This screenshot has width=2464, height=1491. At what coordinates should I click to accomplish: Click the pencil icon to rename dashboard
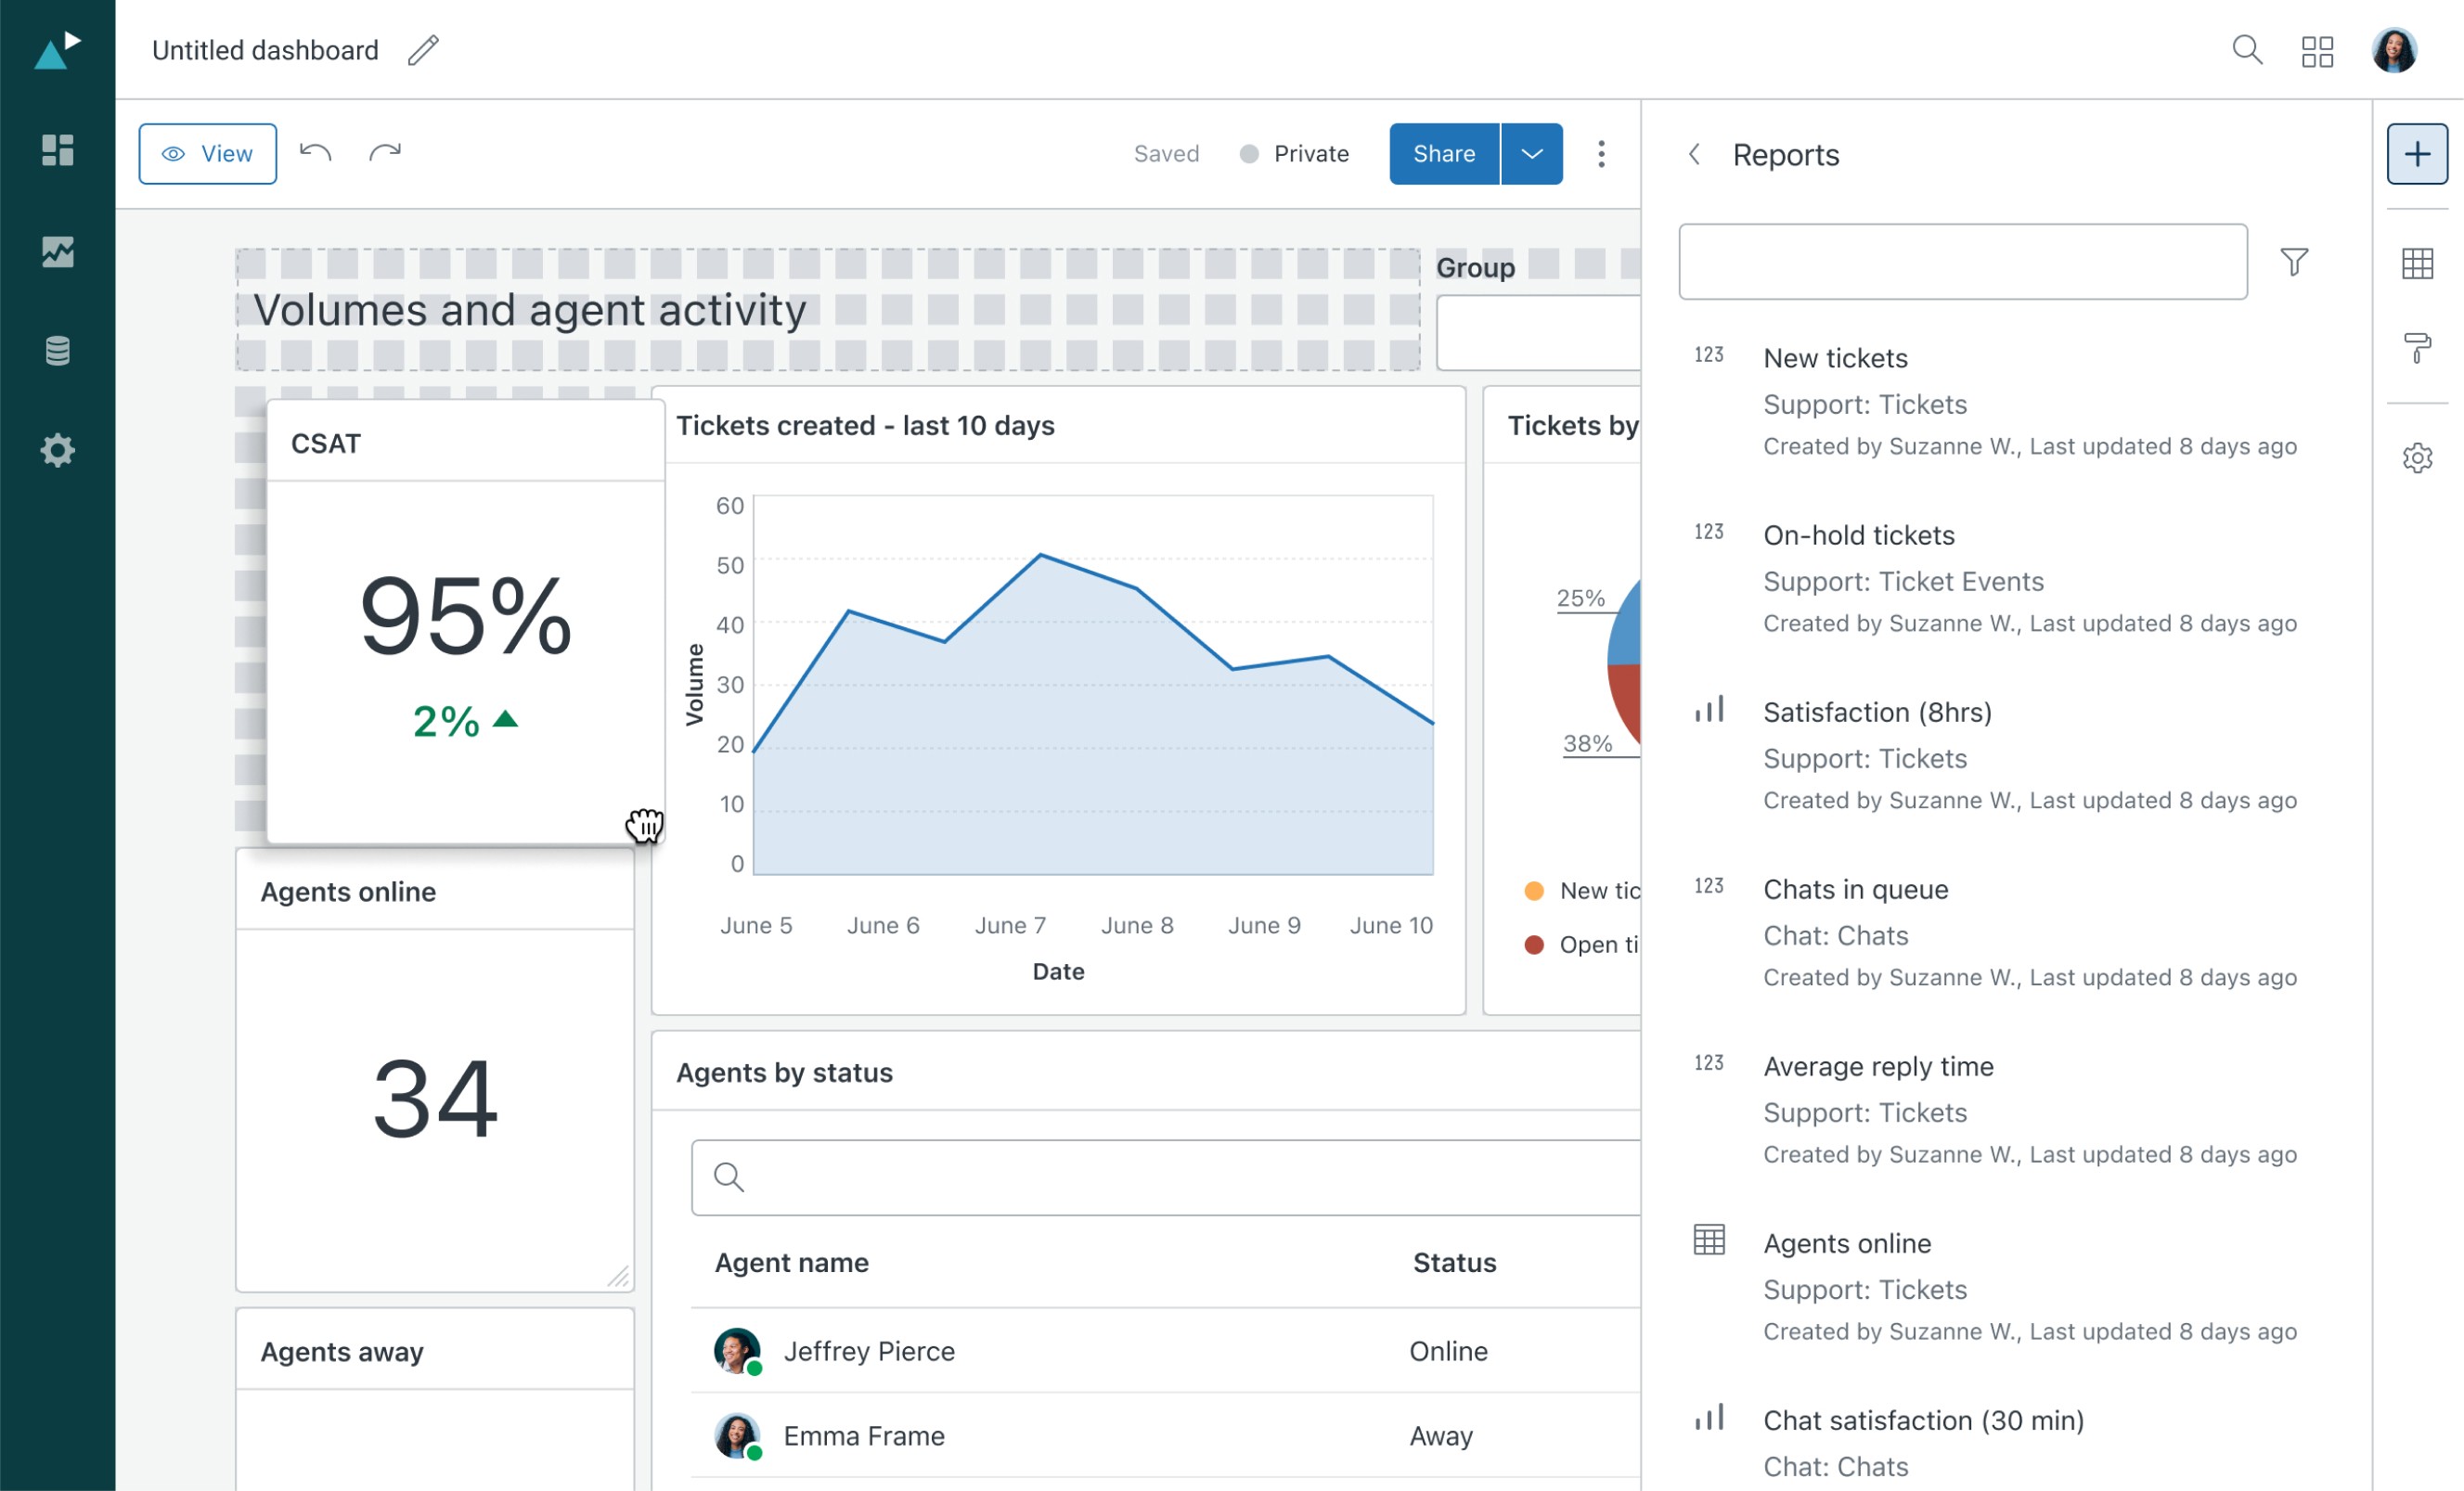423,50
